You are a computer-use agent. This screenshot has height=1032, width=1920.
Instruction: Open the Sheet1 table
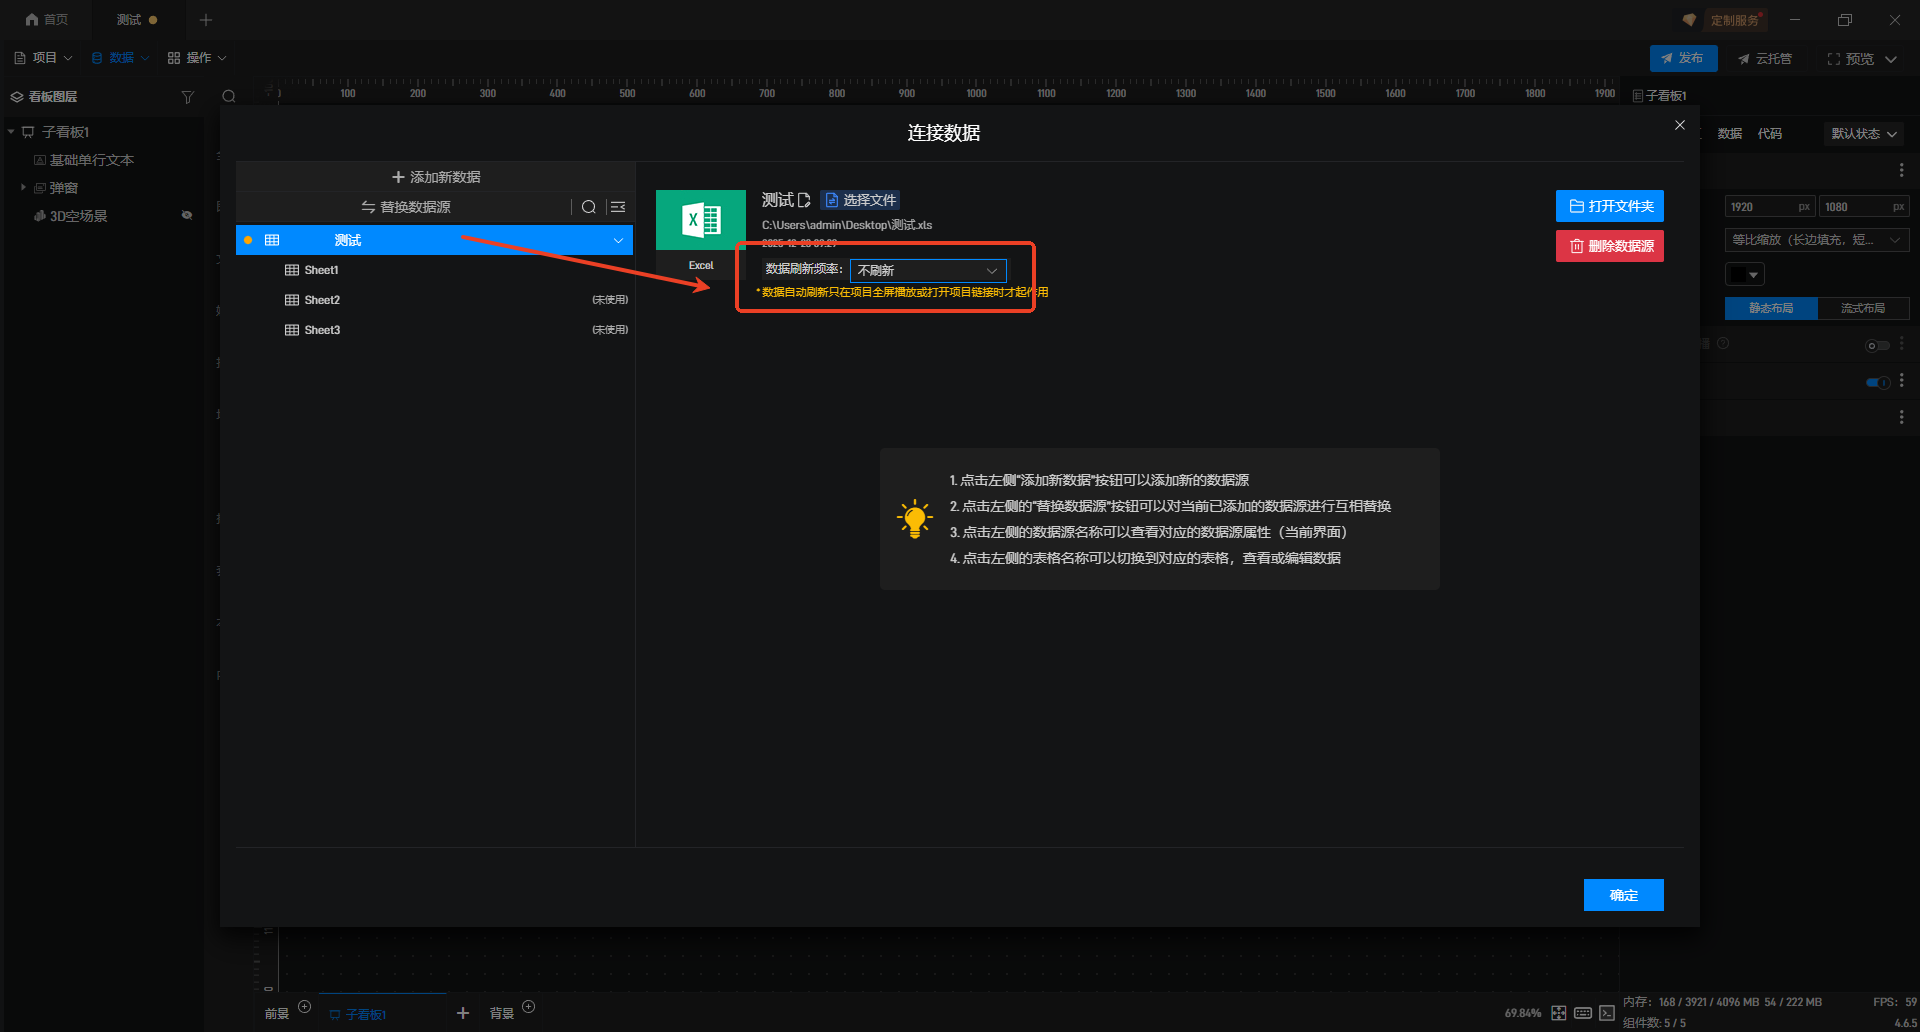click(321, 270)
